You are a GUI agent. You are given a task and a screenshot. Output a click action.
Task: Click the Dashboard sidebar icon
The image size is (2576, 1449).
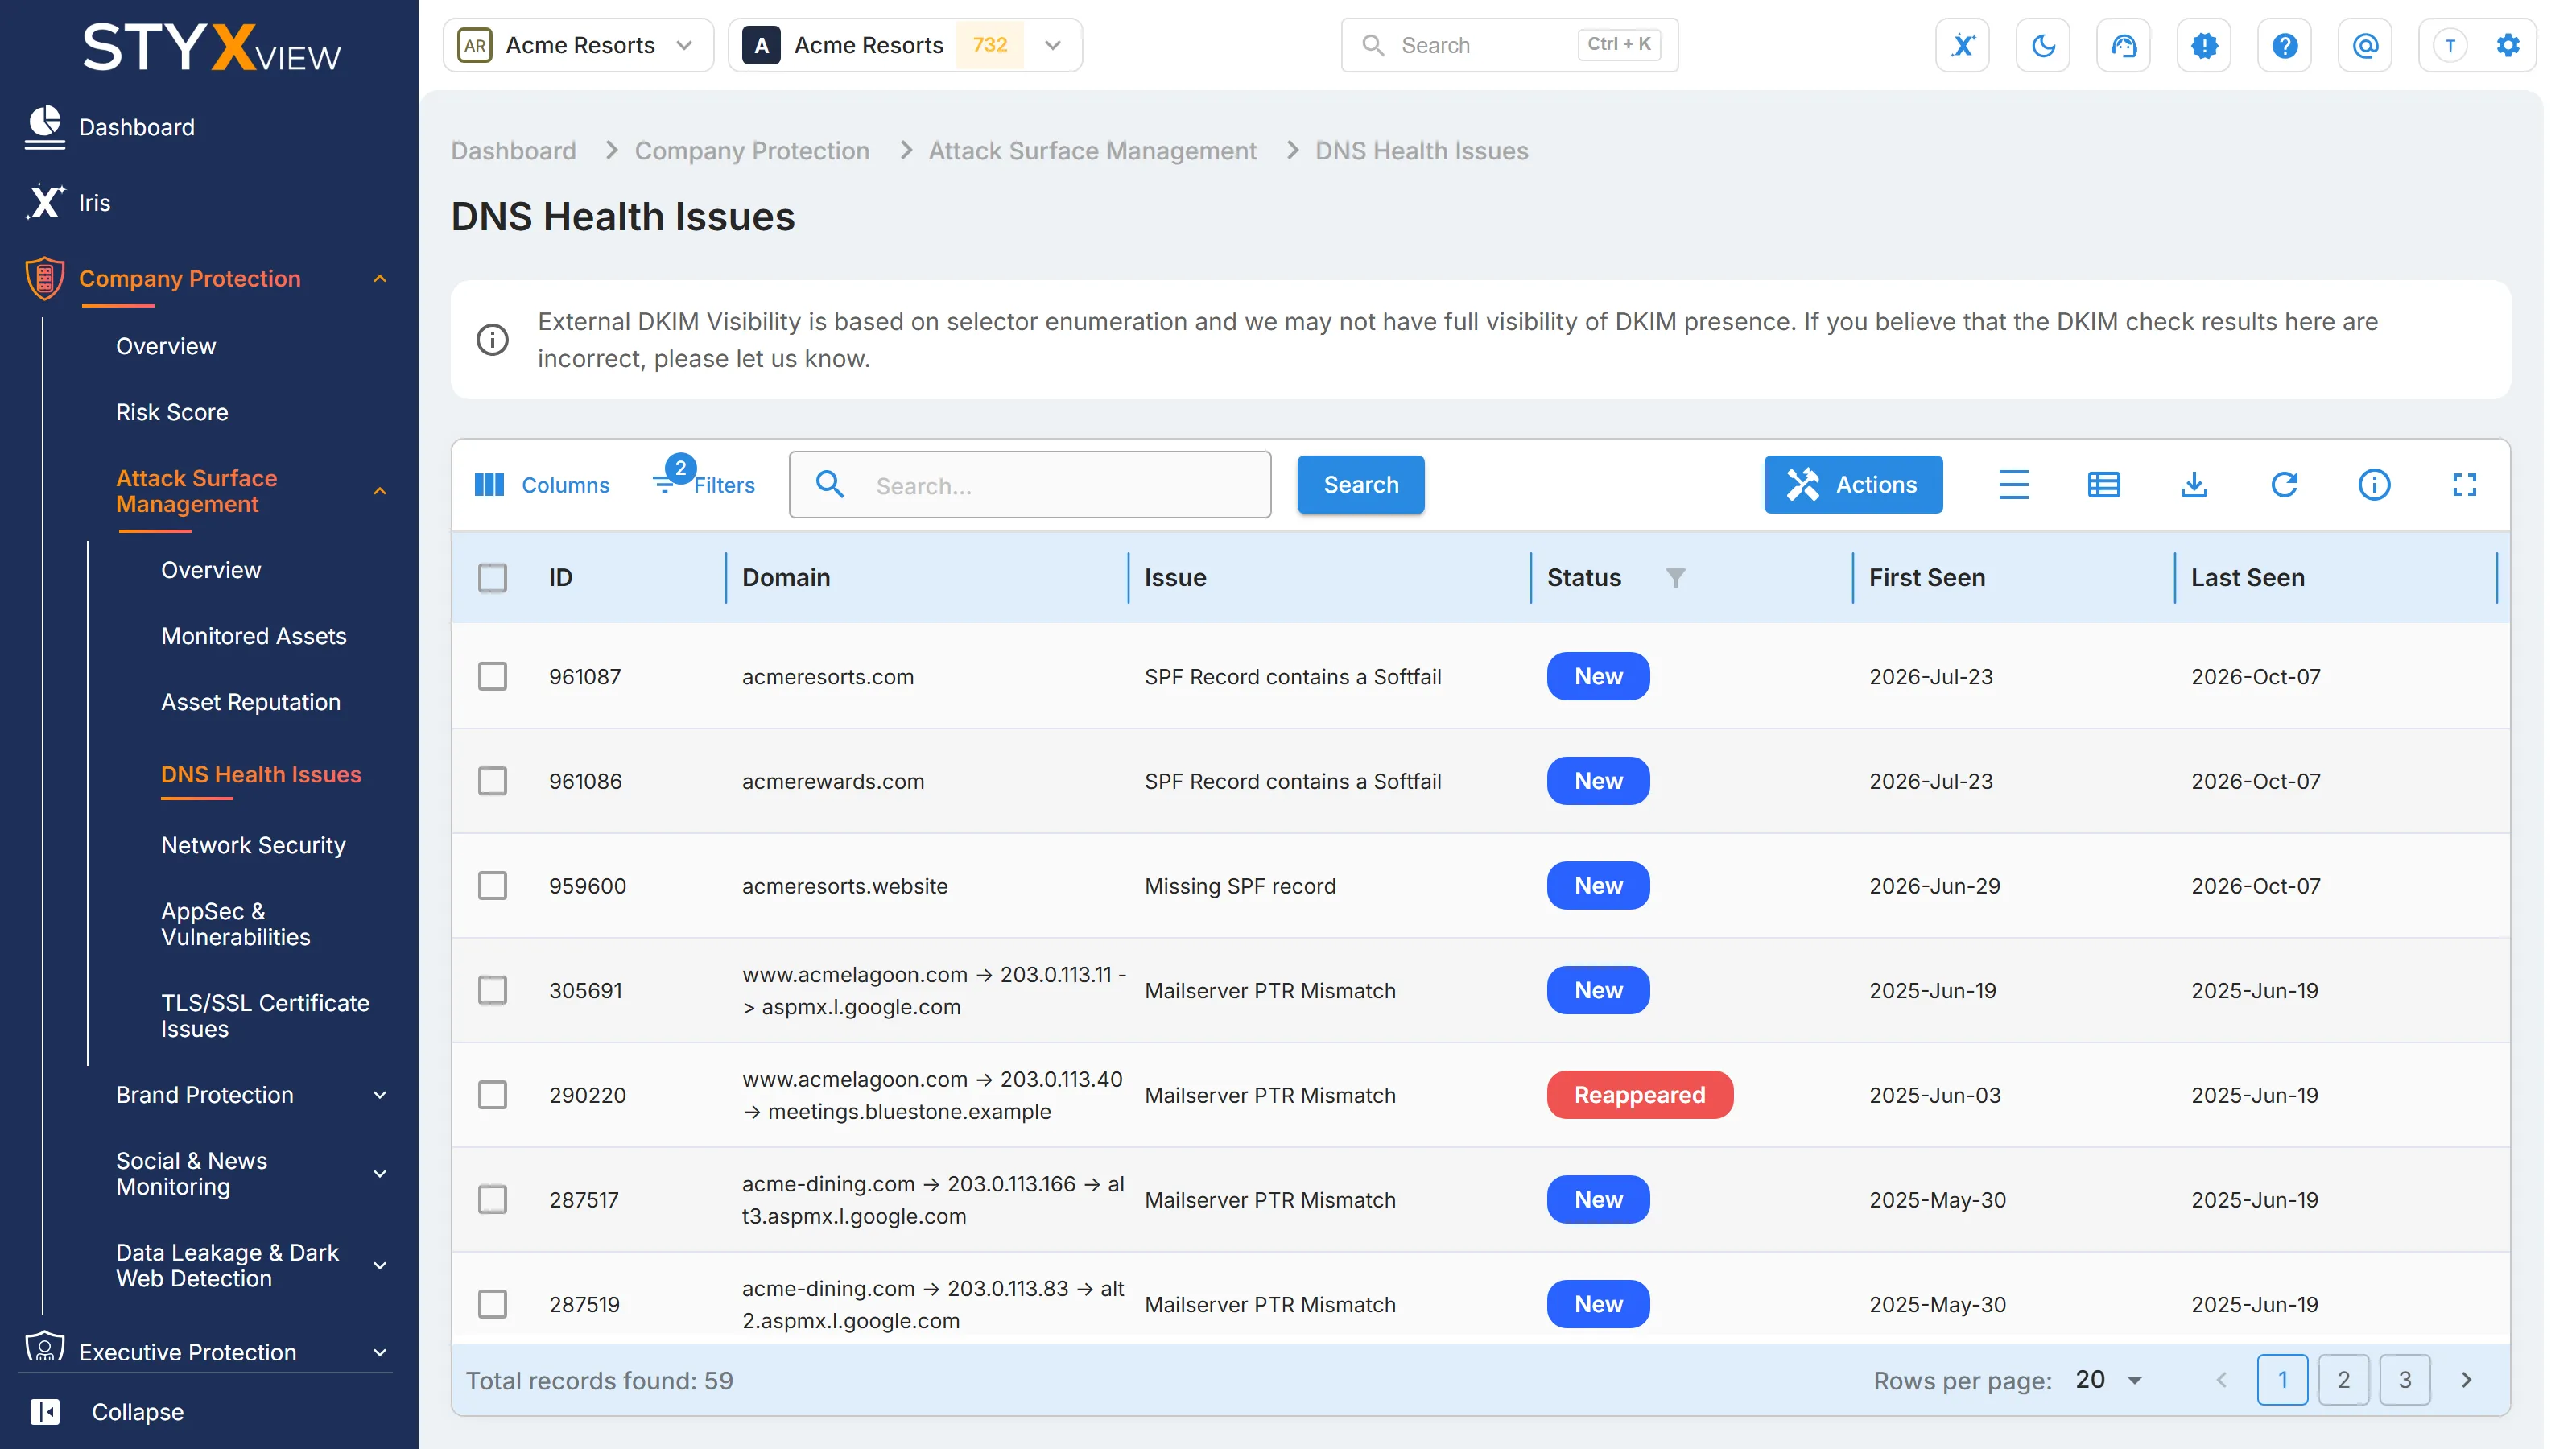pos(44,127)
